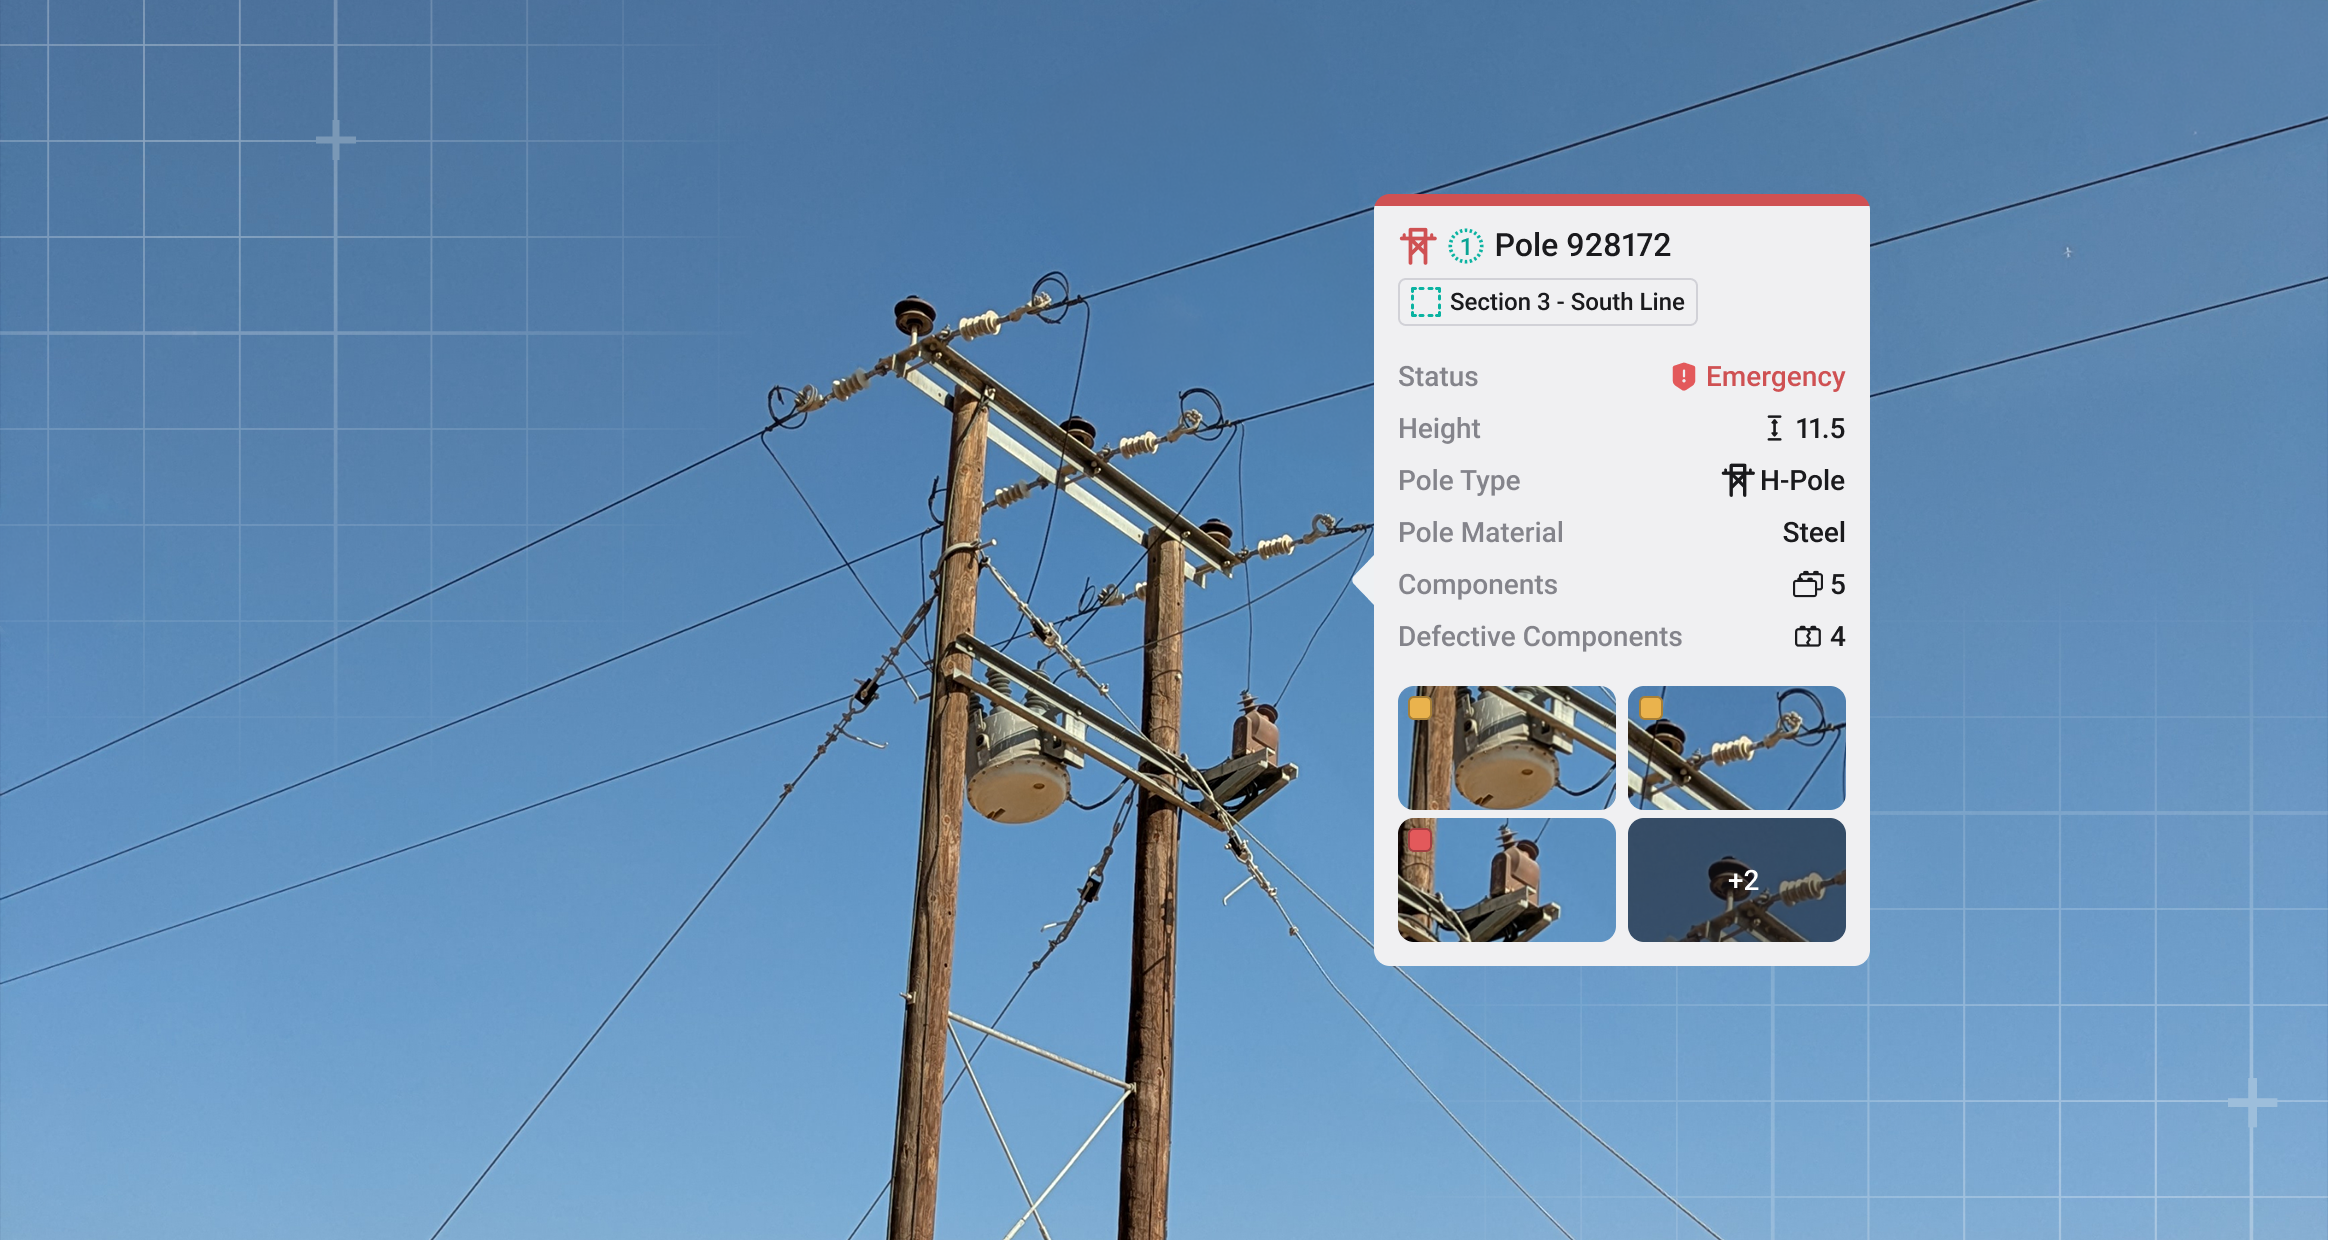The image size is (2328, 1240).
Task: Click the Height label
Action: point(1439,429)
